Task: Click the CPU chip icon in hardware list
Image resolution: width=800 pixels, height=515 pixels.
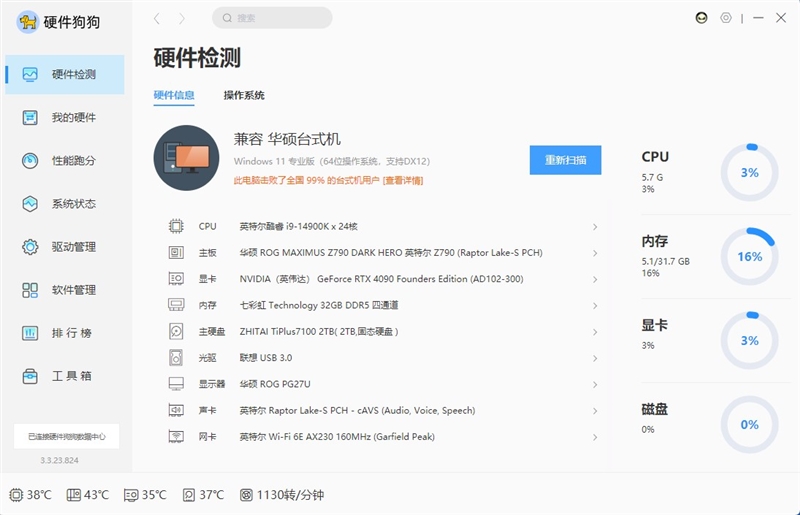Action: [x=176, y=226]
